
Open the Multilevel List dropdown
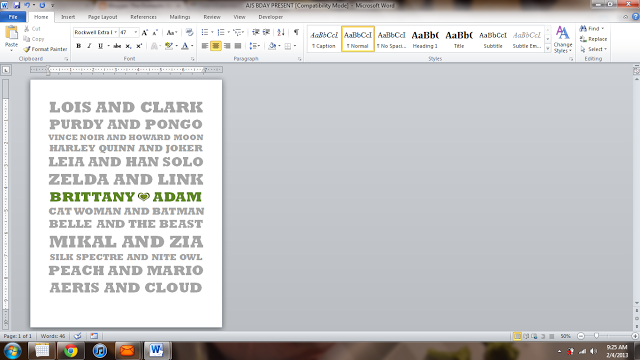[244, 32]
